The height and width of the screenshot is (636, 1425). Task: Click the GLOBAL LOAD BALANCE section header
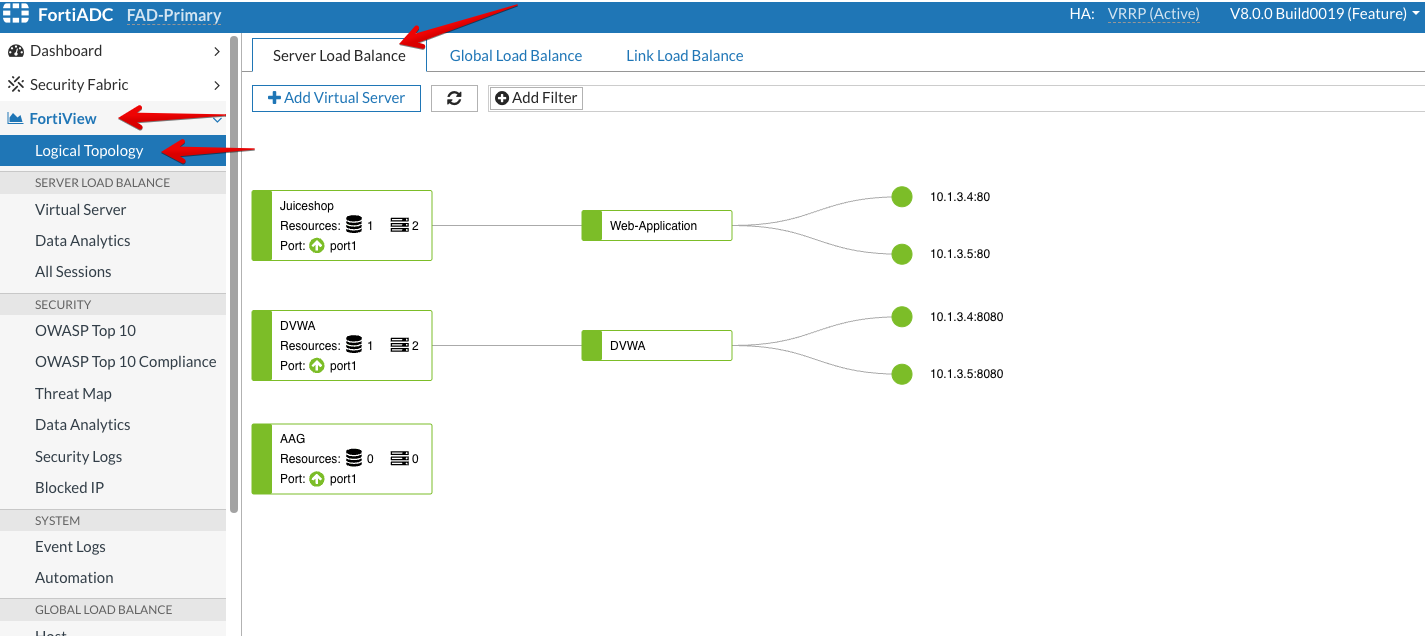coord(113,610)
